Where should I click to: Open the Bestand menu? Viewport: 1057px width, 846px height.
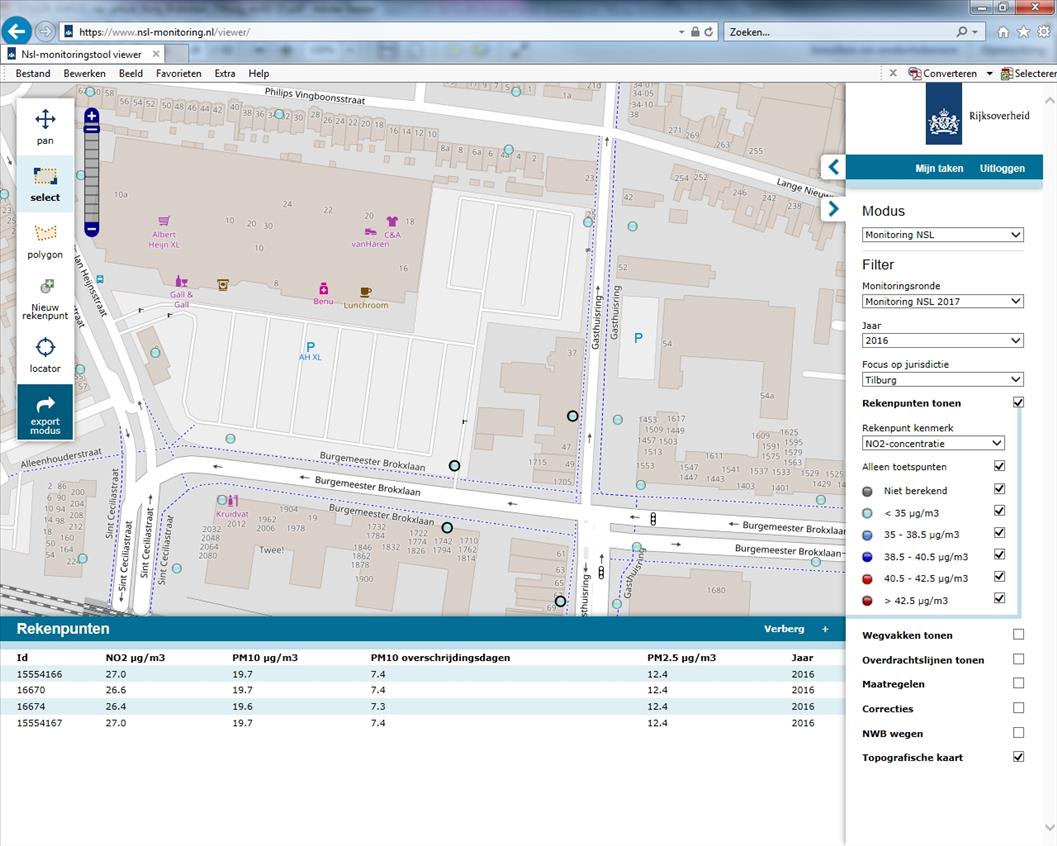click(x=33, y=73)
